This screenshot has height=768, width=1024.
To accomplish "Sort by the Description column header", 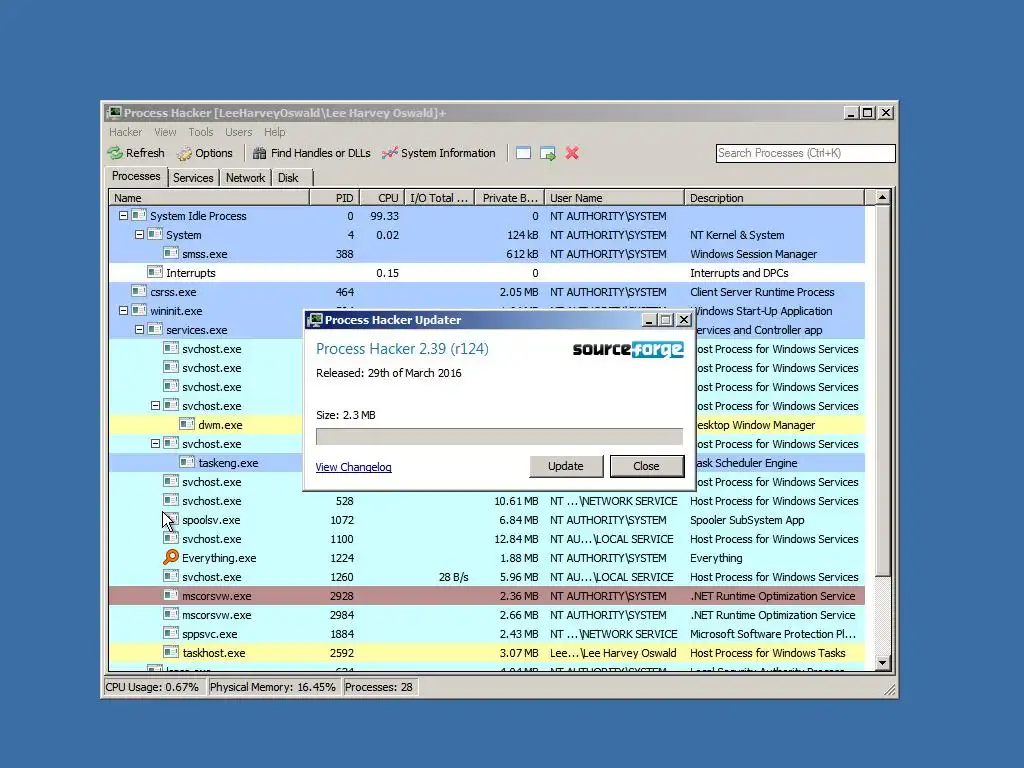I will coord(775,197).
